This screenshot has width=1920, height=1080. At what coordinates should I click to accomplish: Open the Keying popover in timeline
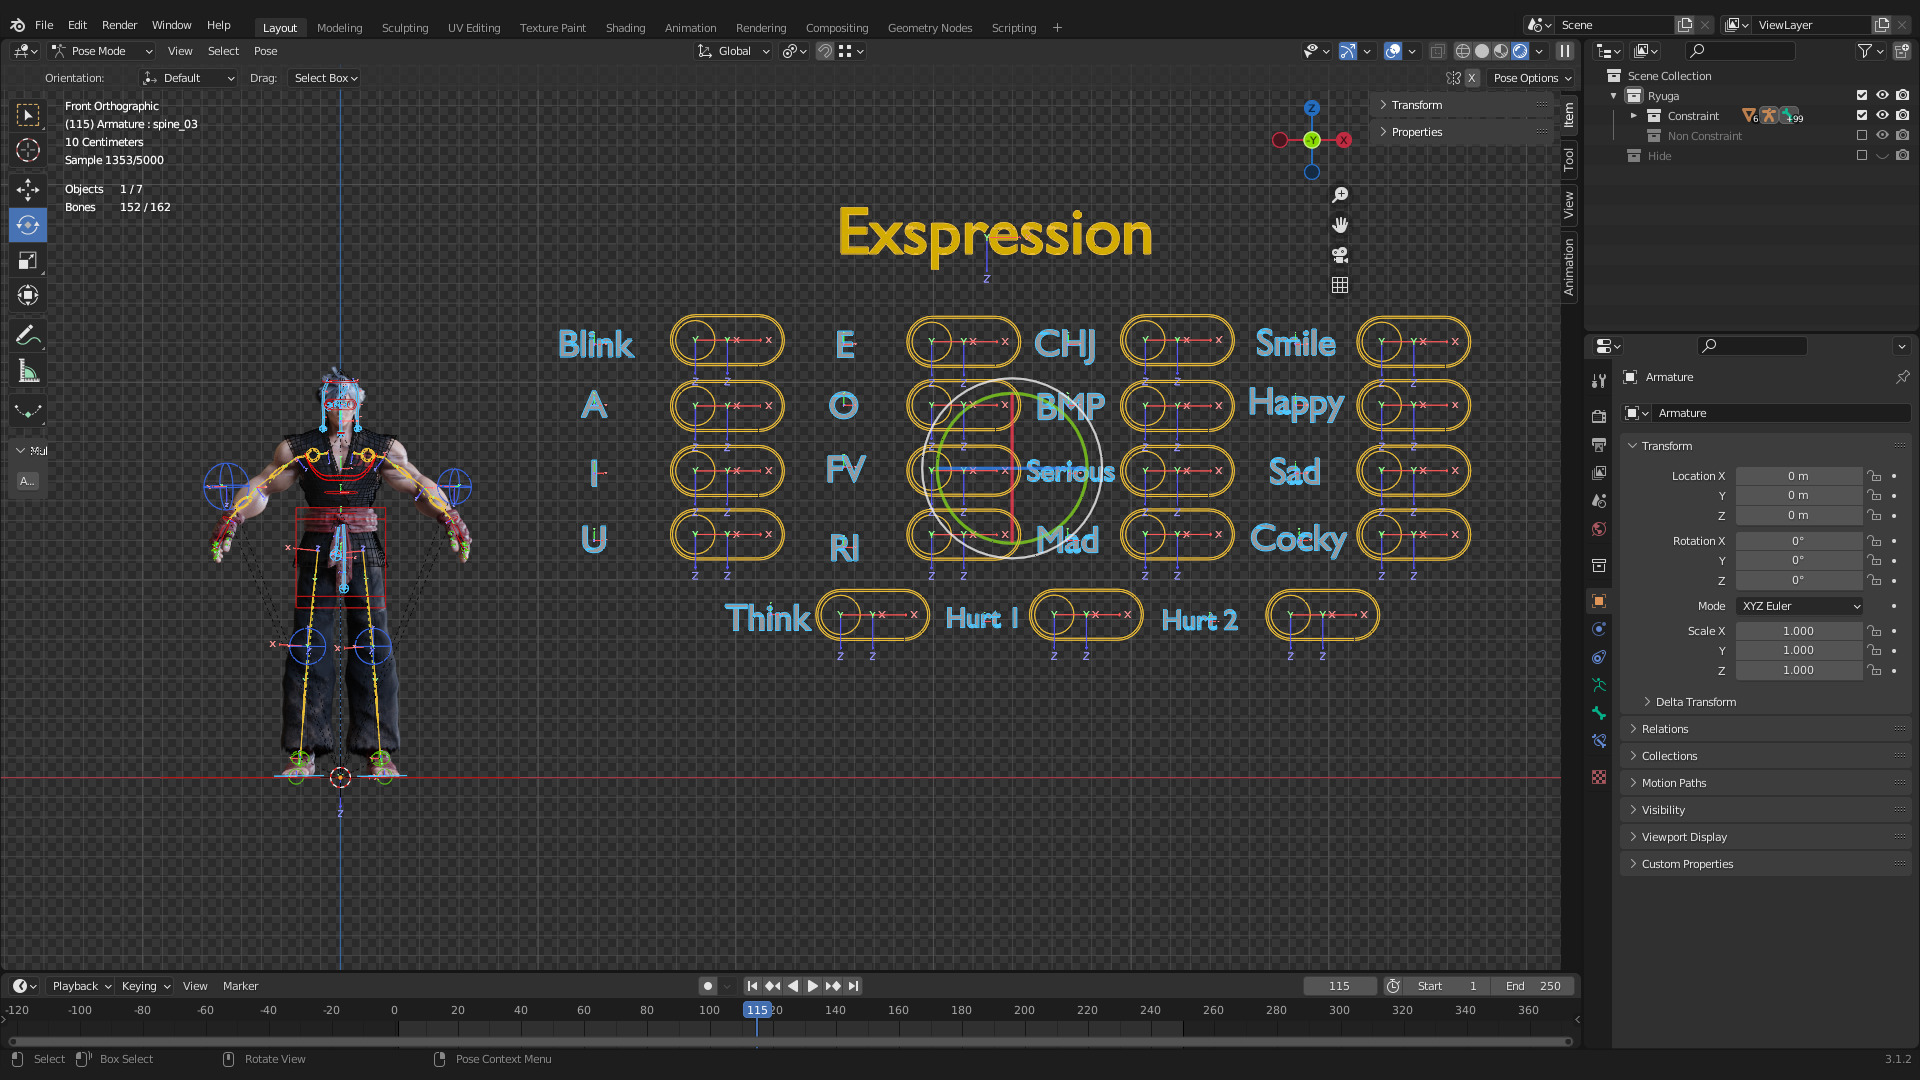[145, 986]
